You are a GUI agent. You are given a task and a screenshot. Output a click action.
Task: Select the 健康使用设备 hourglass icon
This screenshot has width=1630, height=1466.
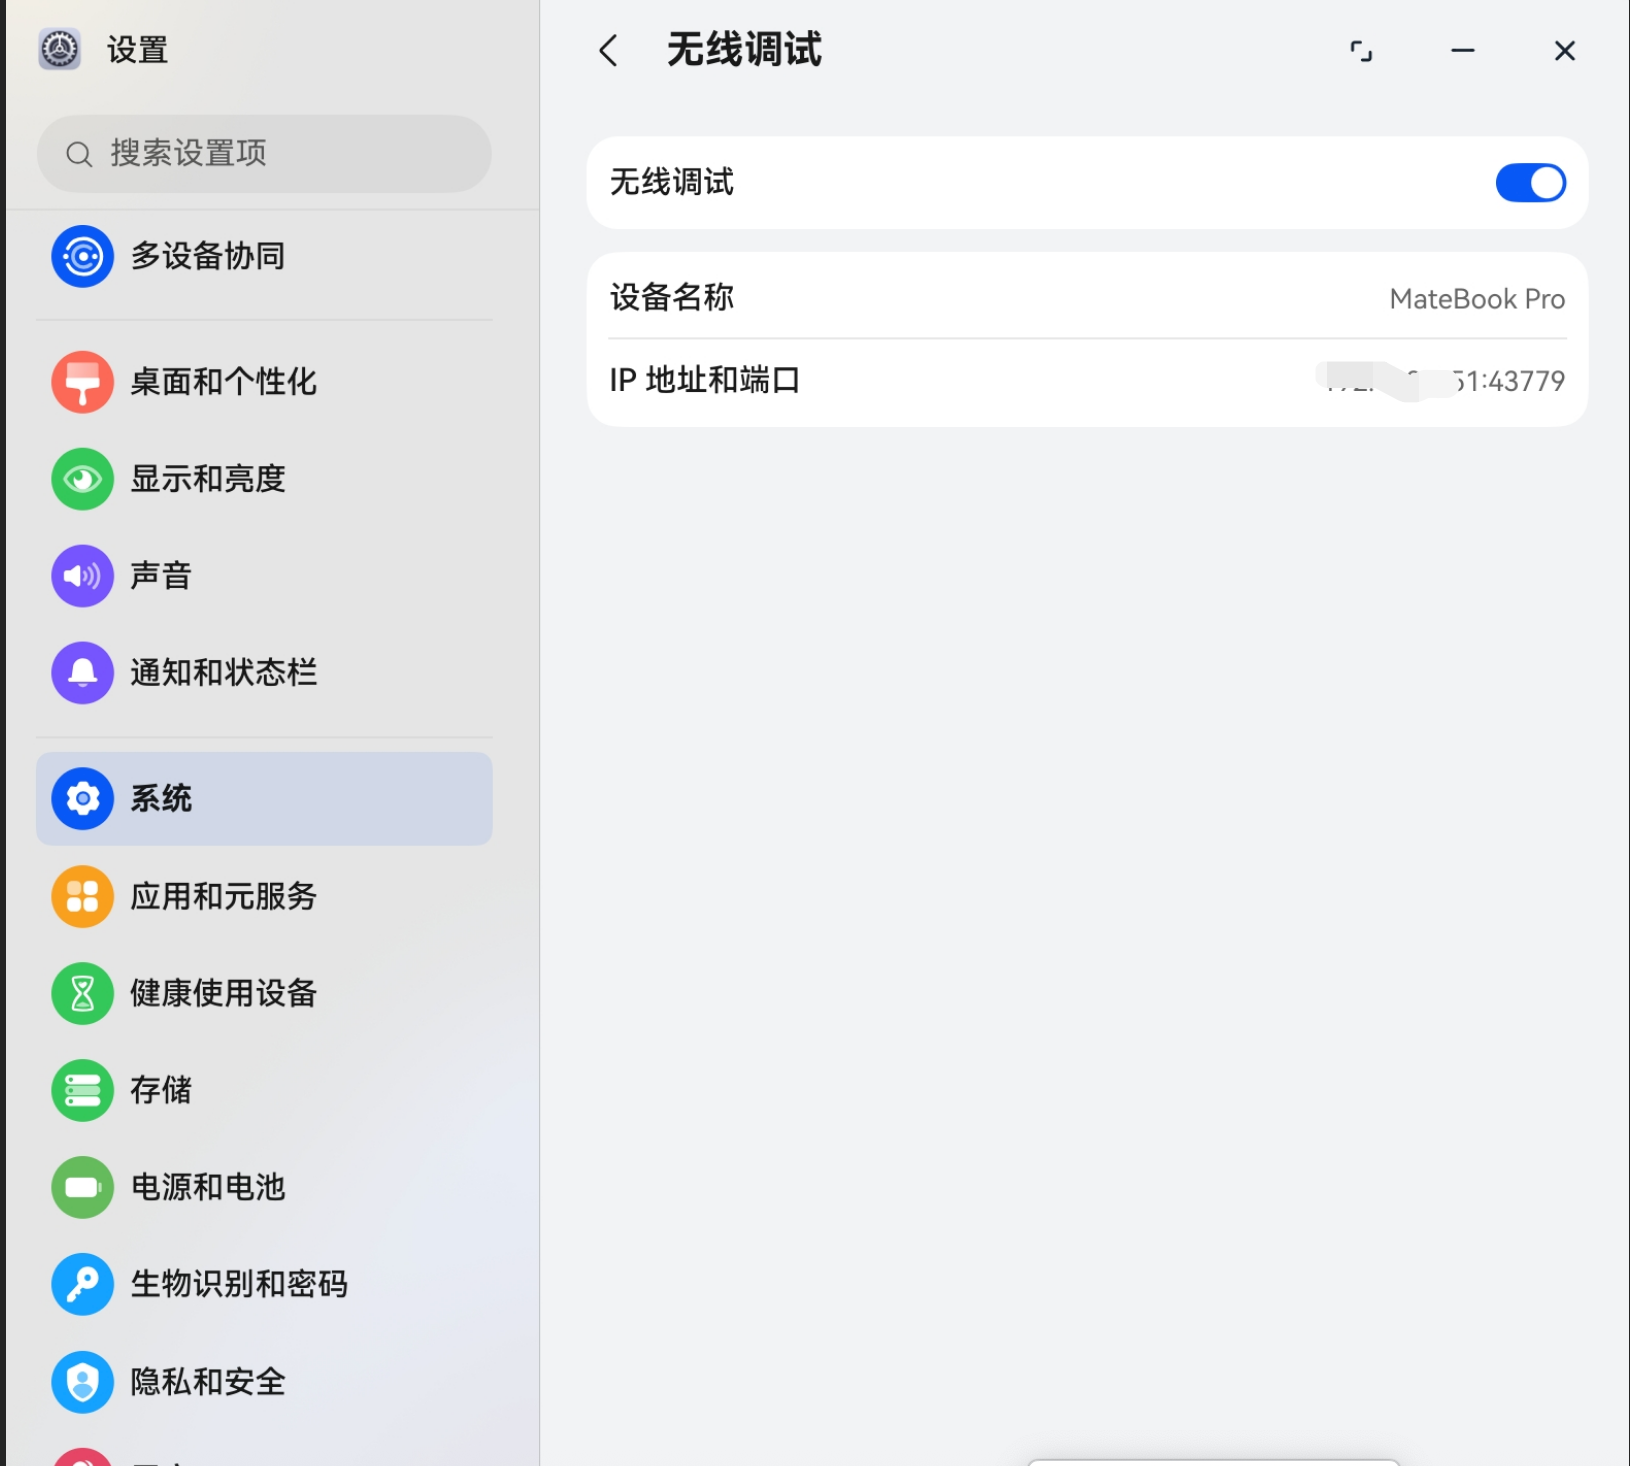[82, 993]
